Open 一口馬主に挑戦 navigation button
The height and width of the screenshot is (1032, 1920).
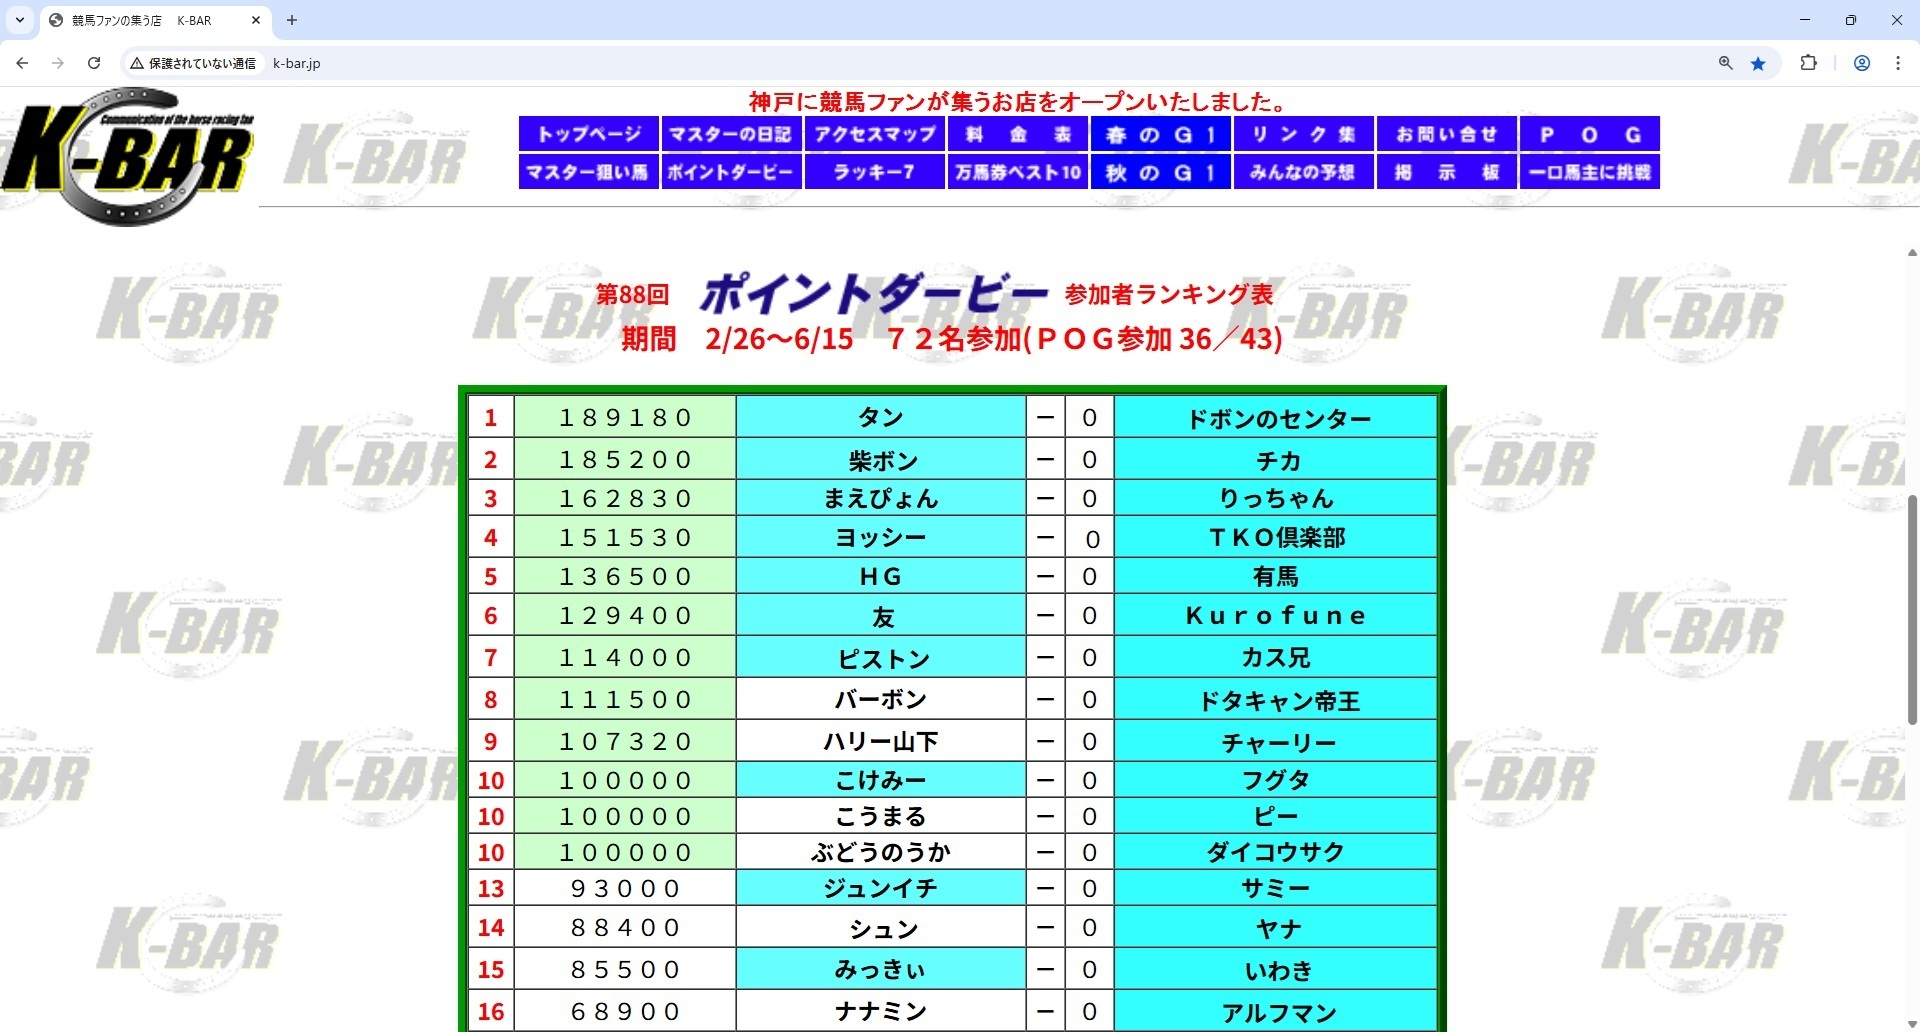click(x=1590, y=172)
